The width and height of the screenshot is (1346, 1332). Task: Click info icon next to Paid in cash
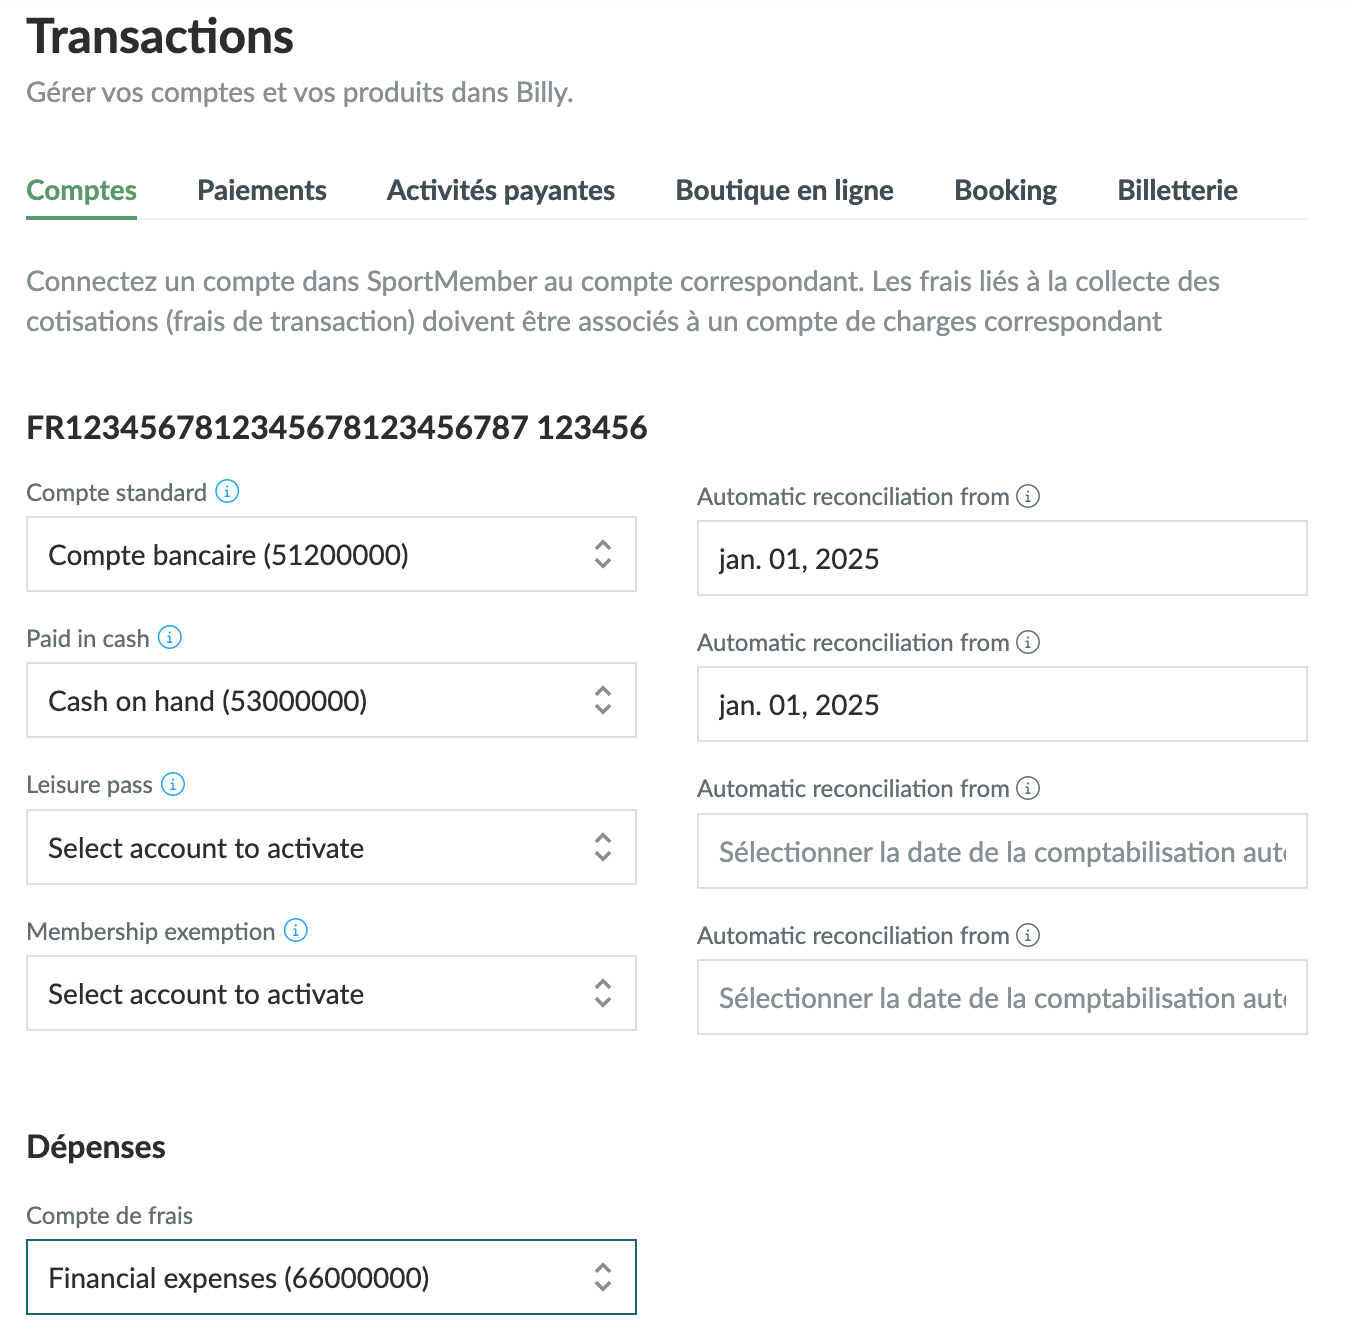pos(170,638)
